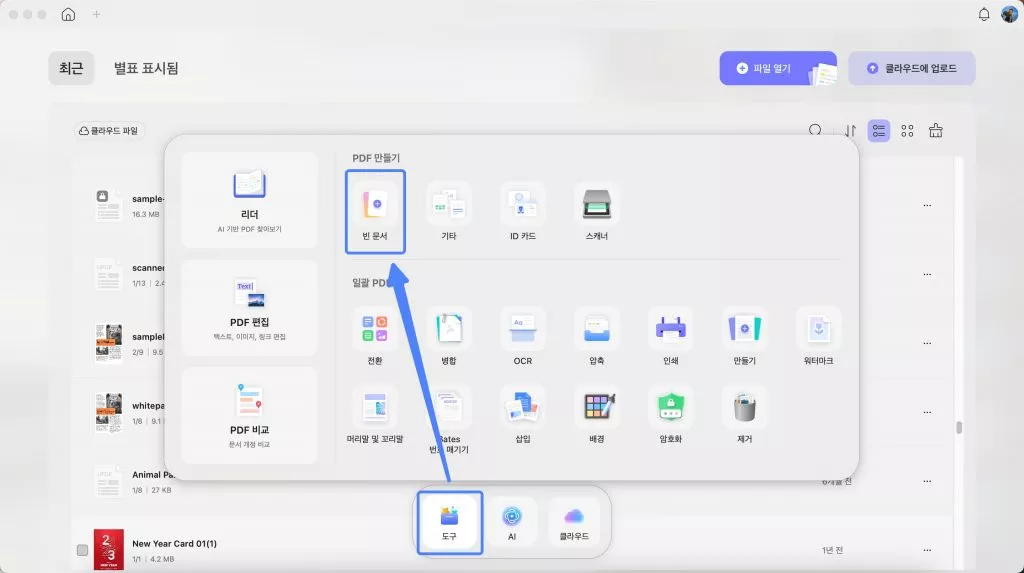Screen dimensions: 1024x573
Task: Open more options for the 2/9 sample row
Action: [927, 343]
